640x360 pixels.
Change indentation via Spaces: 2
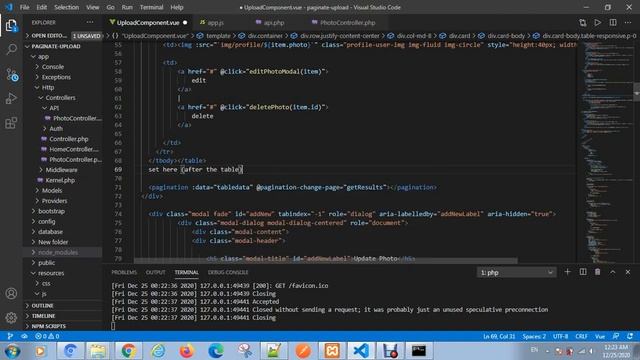click(x=534, y=336)
